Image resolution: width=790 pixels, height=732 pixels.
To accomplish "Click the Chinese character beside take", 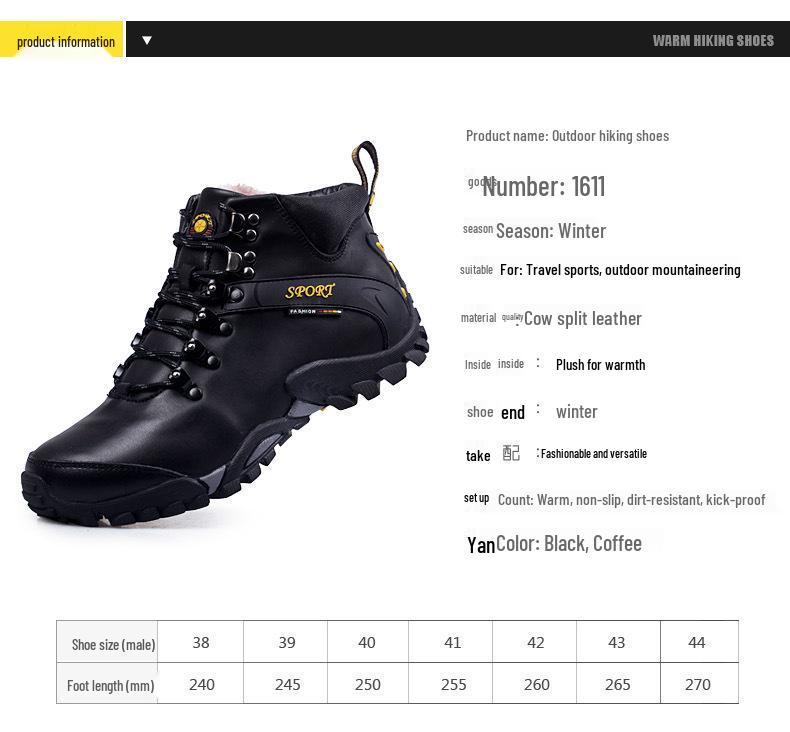I will point(511,453).
